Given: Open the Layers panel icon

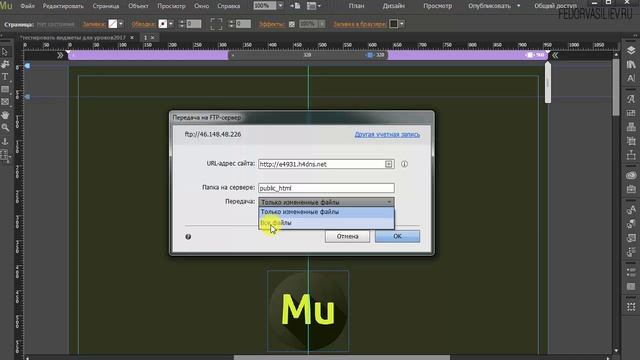Looking at the screenshot, I should (x=631, y=51).
